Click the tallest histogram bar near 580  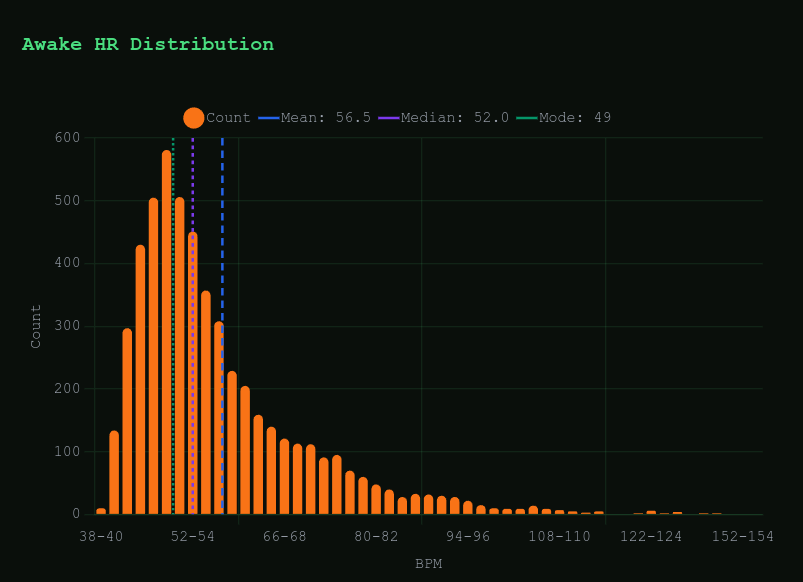point(166,332)
